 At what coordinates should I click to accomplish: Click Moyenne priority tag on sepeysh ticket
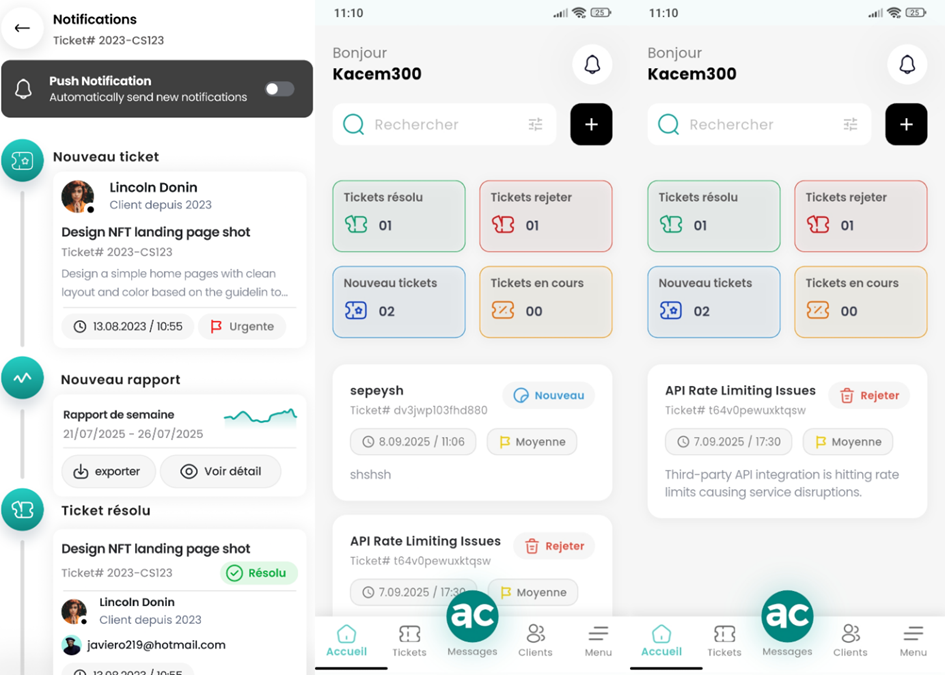tap(532, 442)
